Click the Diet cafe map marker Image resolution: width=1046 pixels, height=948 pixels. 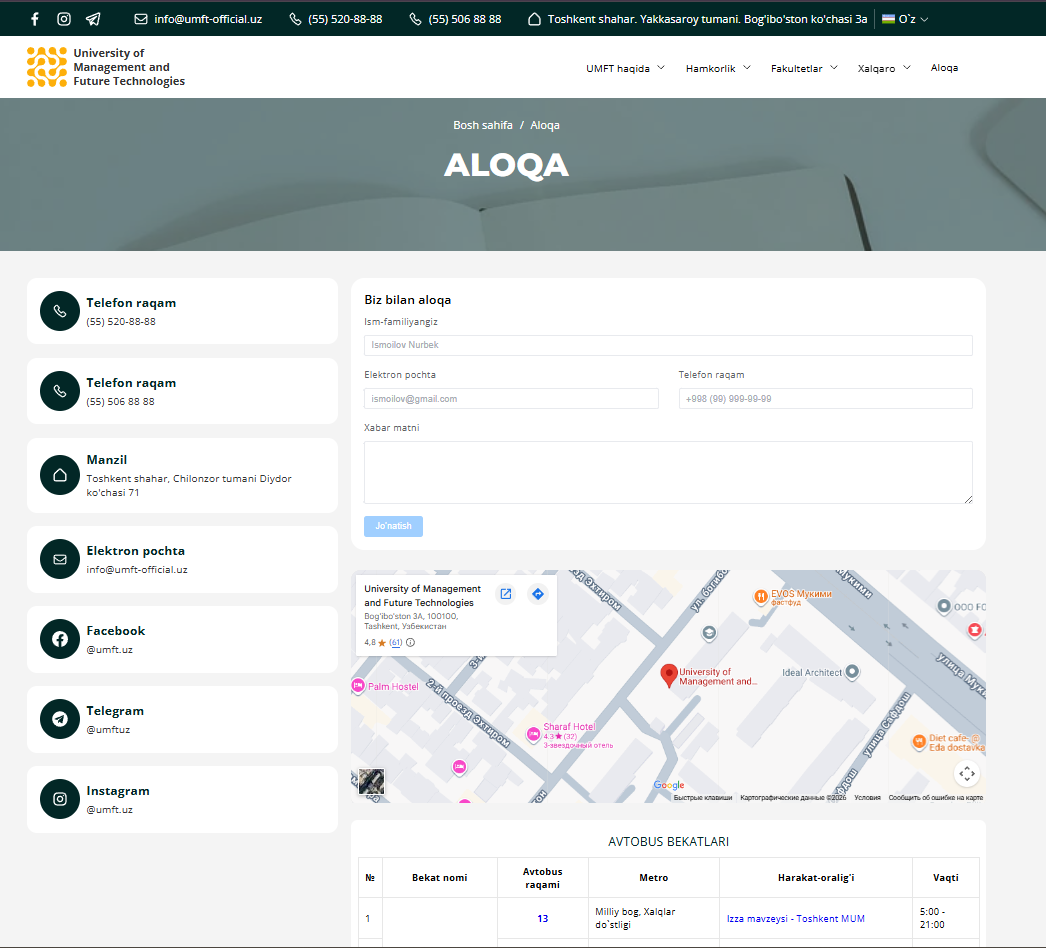pyautogui.click(x=919, y=741)
